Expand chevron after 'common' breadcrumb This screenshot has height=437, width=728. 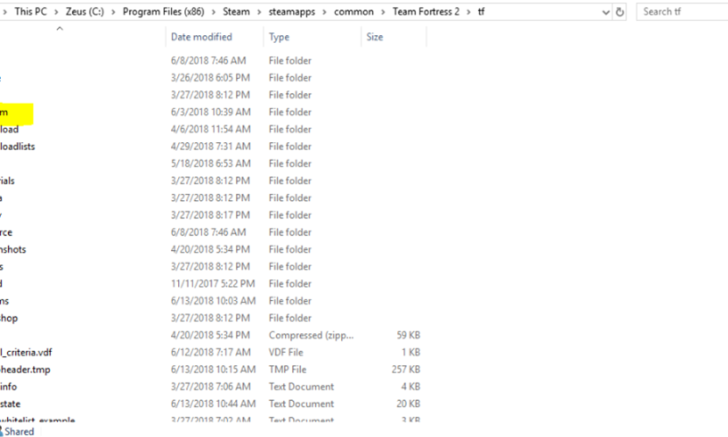pyautogui.click(x=383, y=12)
